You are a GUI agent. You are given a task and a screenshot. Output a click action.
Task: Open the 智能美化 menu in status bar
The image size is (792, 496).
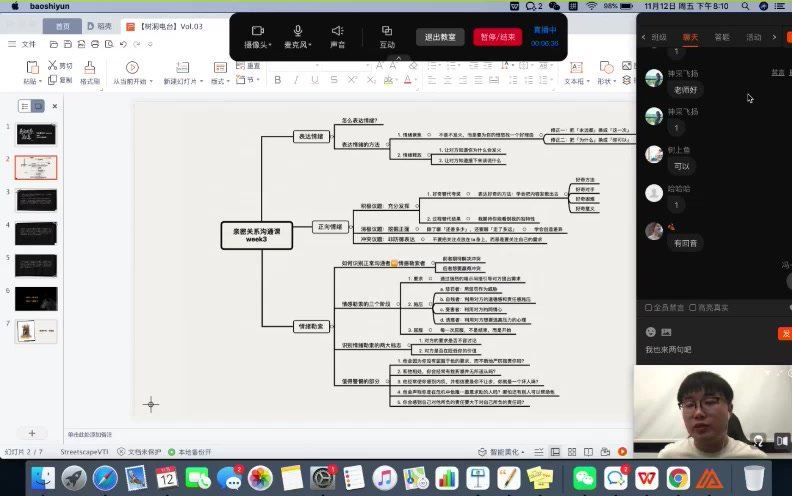pyautogui.click(x=501, y=452)
